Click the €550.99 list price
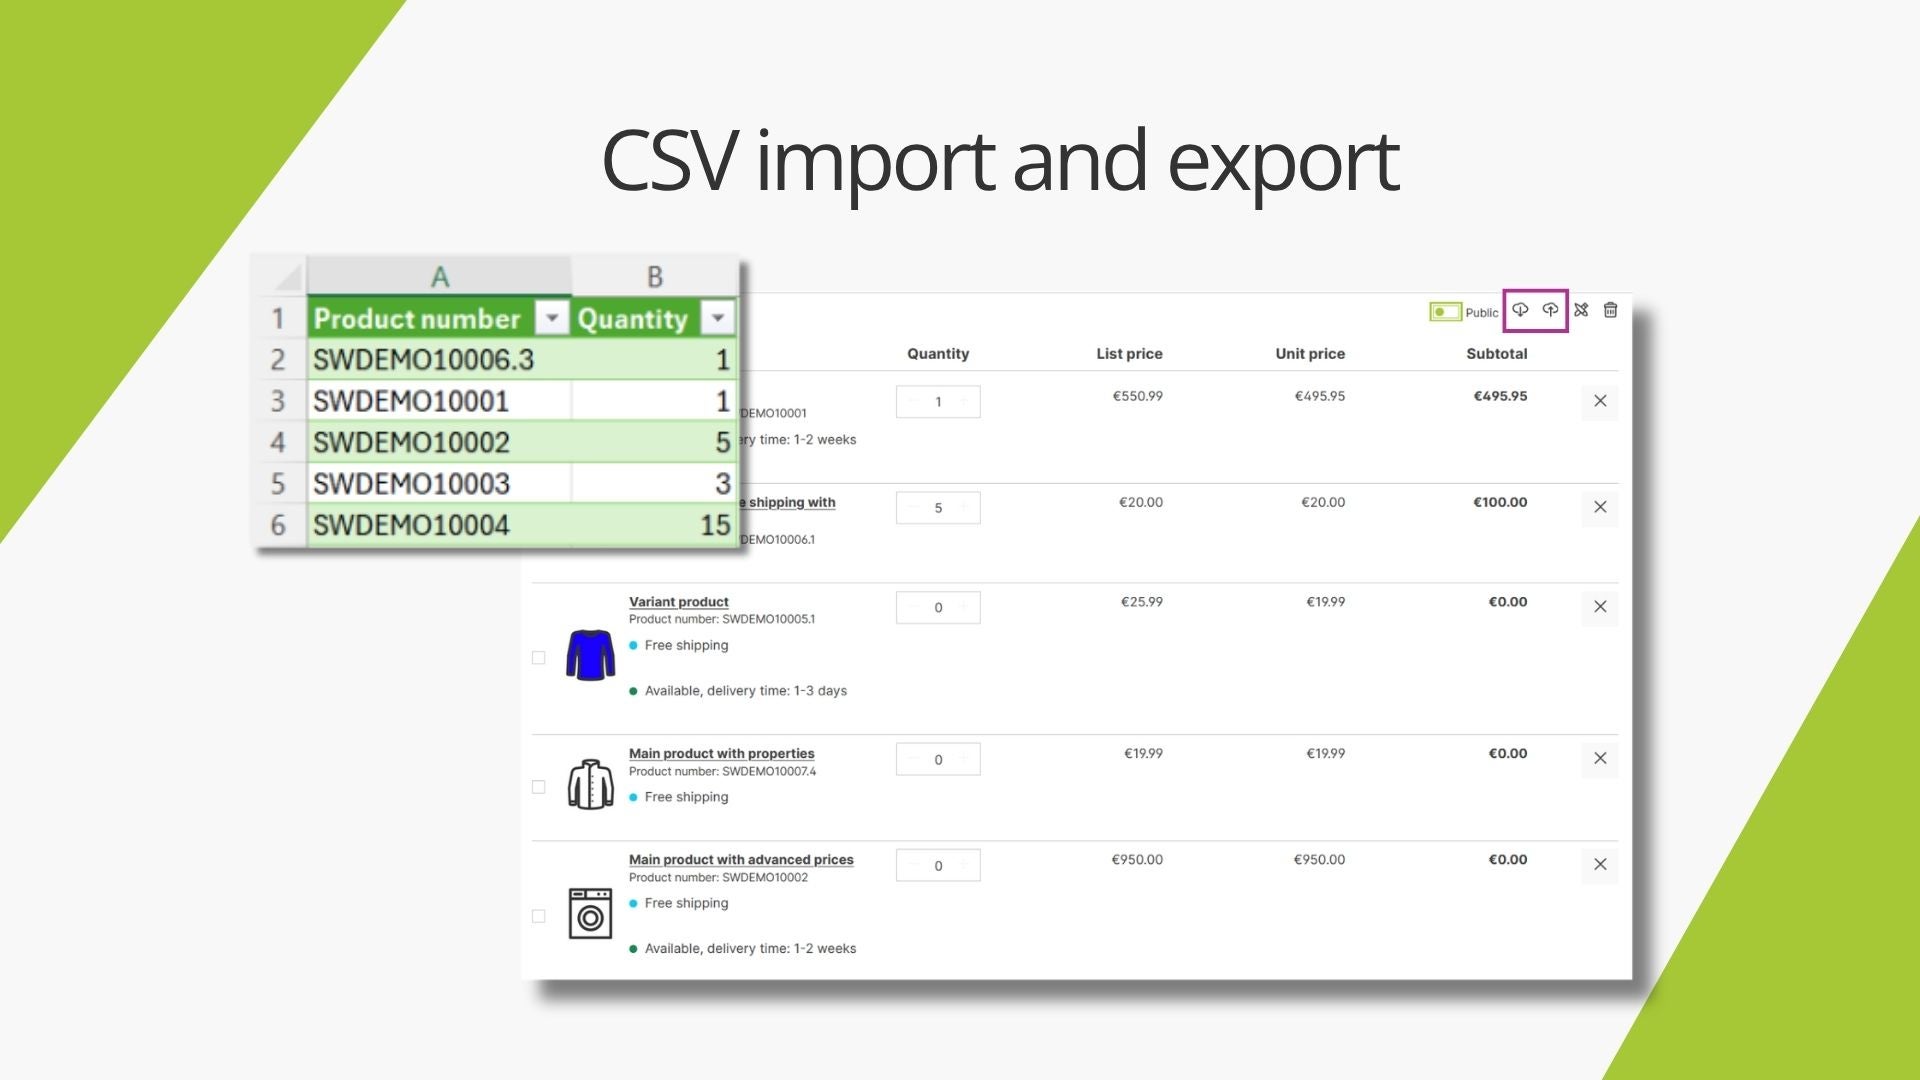 click(x=1138, y=396)
